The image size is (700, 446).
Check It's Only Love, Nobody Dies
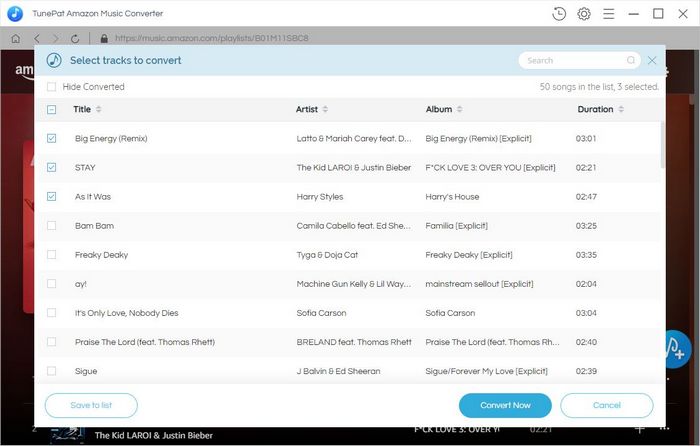click(x=51, y=313)
